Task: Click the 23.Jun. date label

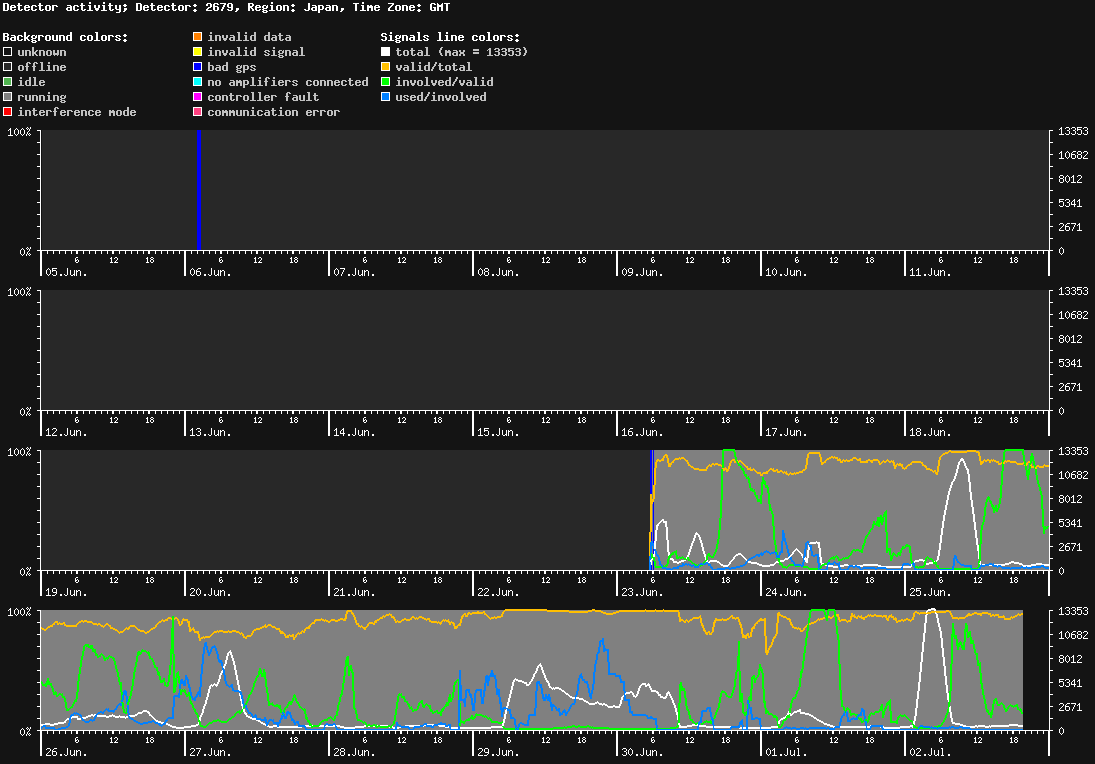Action: (x=642, y=592)
